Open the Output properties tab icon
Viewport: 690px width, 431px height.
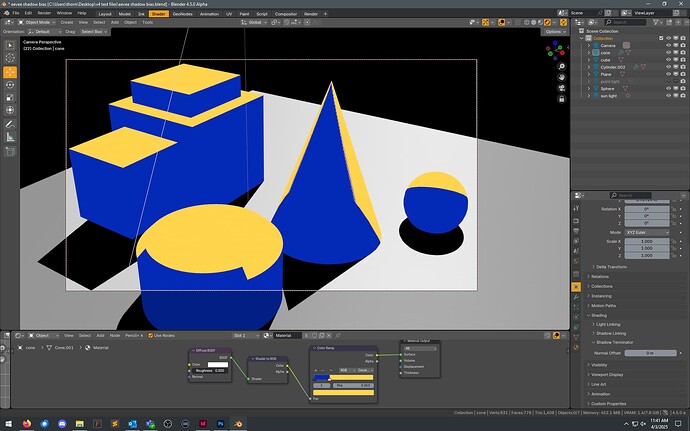[x=576, y=231]
